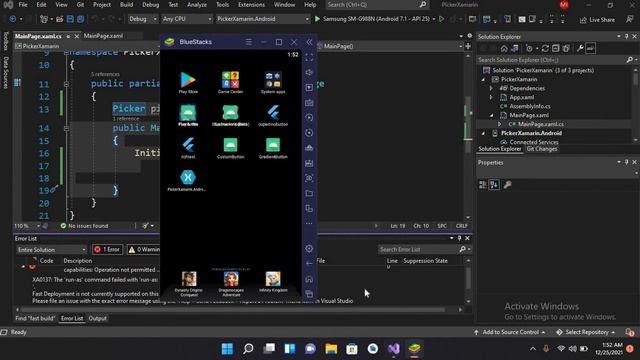The image size is (640, 360).
Task: Expand App.xaml node in Solution Explorer
Action: point(491,97)
